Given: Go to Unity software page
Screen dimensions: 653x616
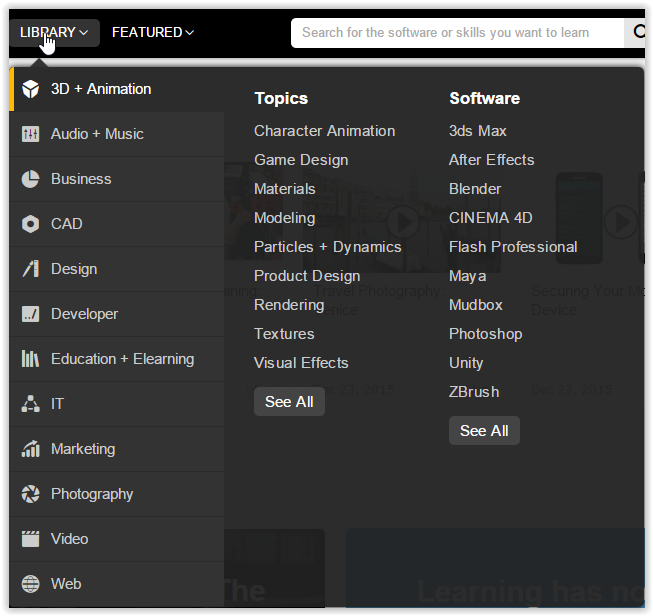Looking at the screenshot, I should 466,363.
